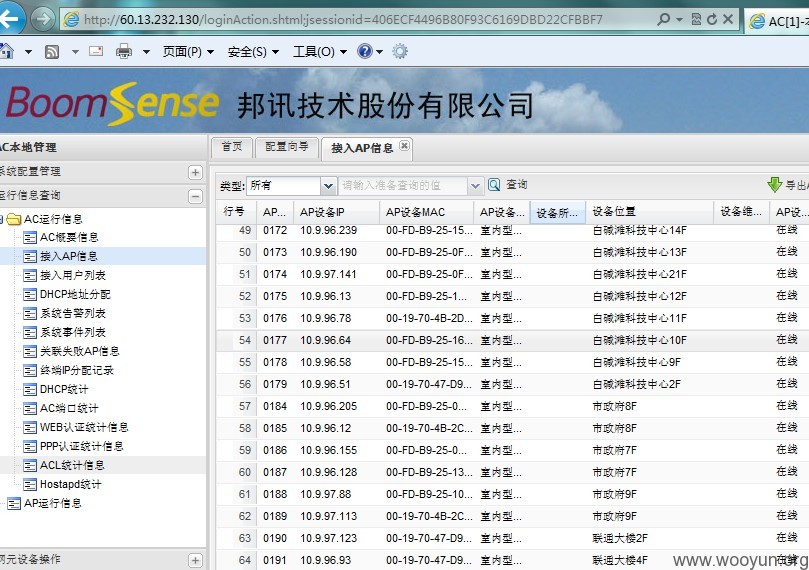The width and height of the screenshot is (809, 570).
Task: Click the green export arrow icon
Action: point(774,184)
